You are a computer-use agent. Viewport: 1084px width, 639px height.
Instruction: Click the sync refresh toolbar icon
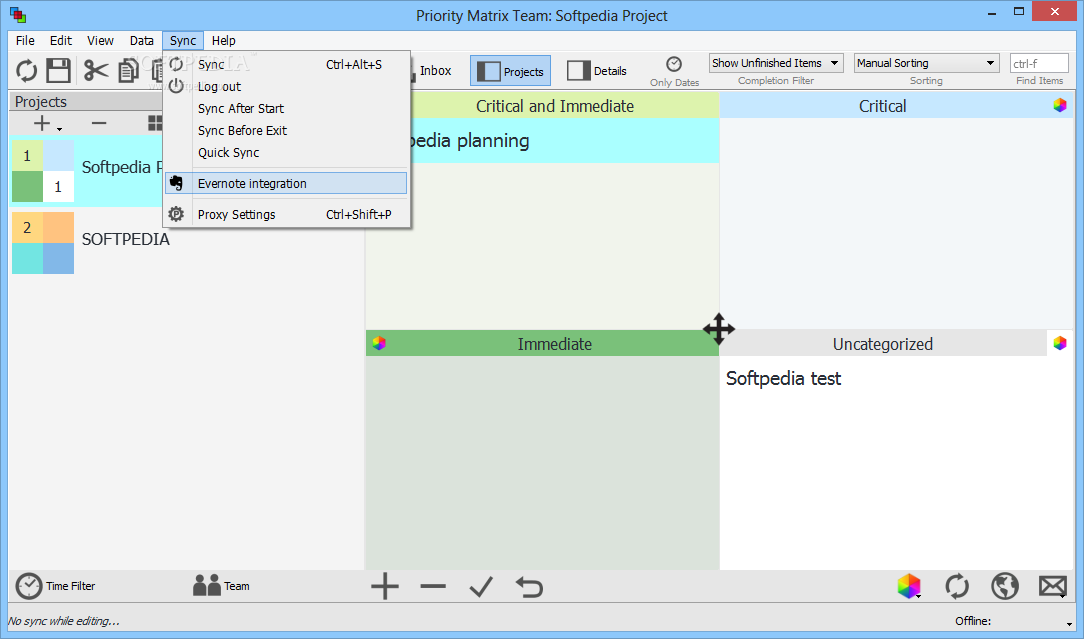pyautogui.click(x=26, y=71)
